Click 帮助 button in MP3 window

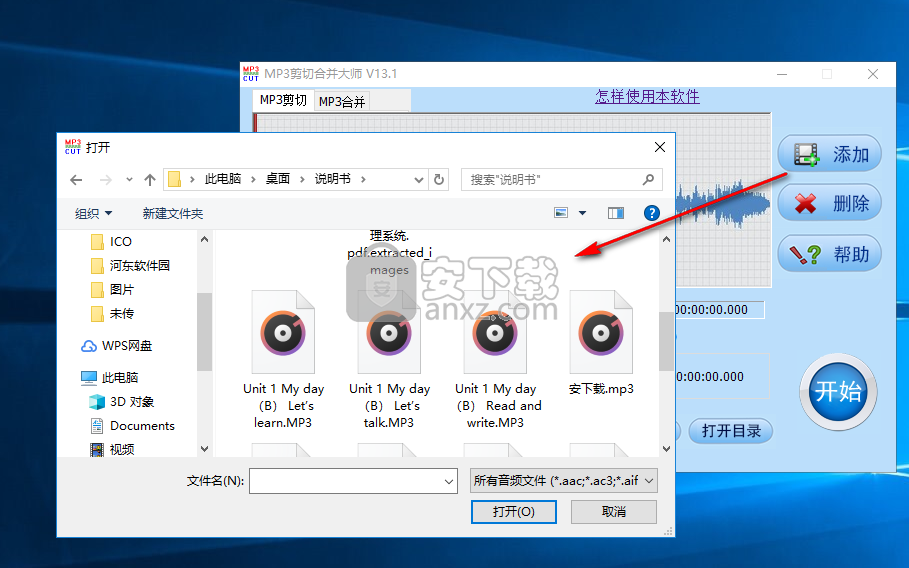tap(830, 254)
